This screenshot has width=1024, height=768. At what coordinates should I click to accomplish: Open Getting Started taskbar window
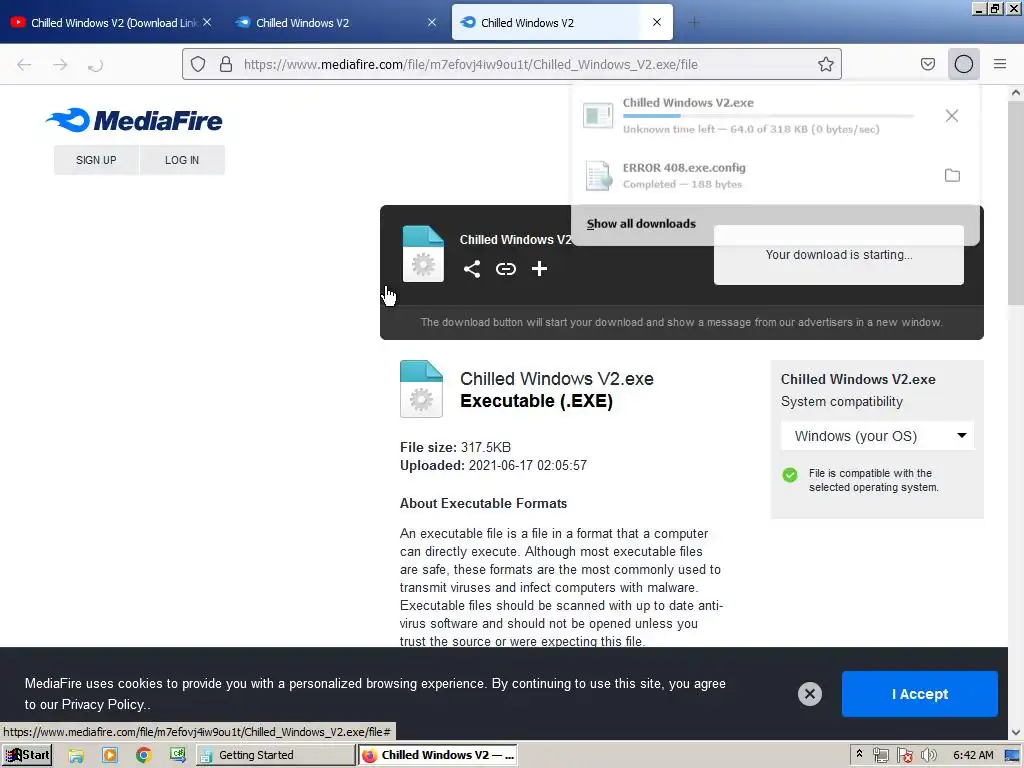point(275,756)
